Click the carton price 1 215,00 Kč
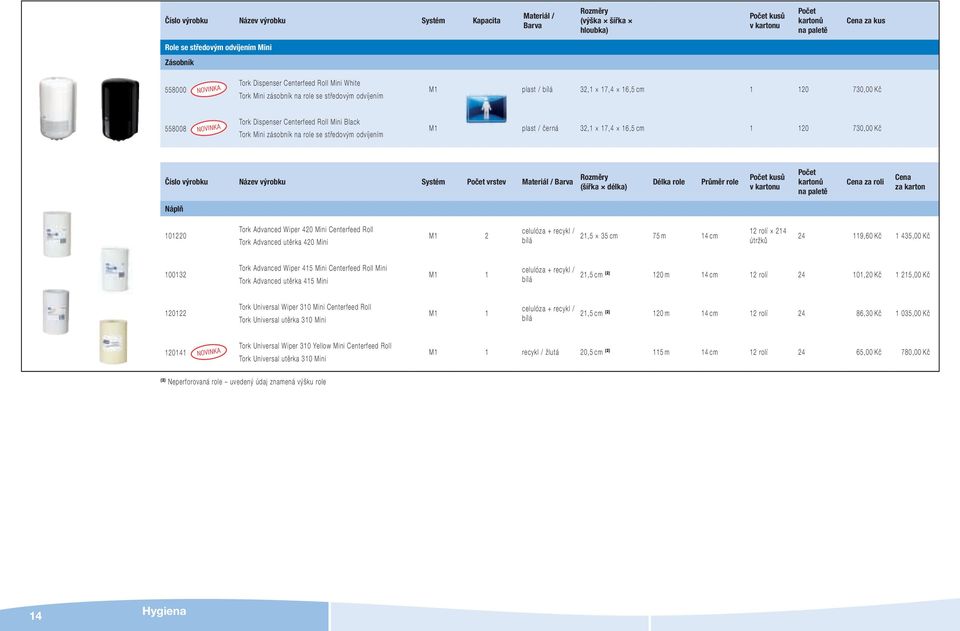 912,275
